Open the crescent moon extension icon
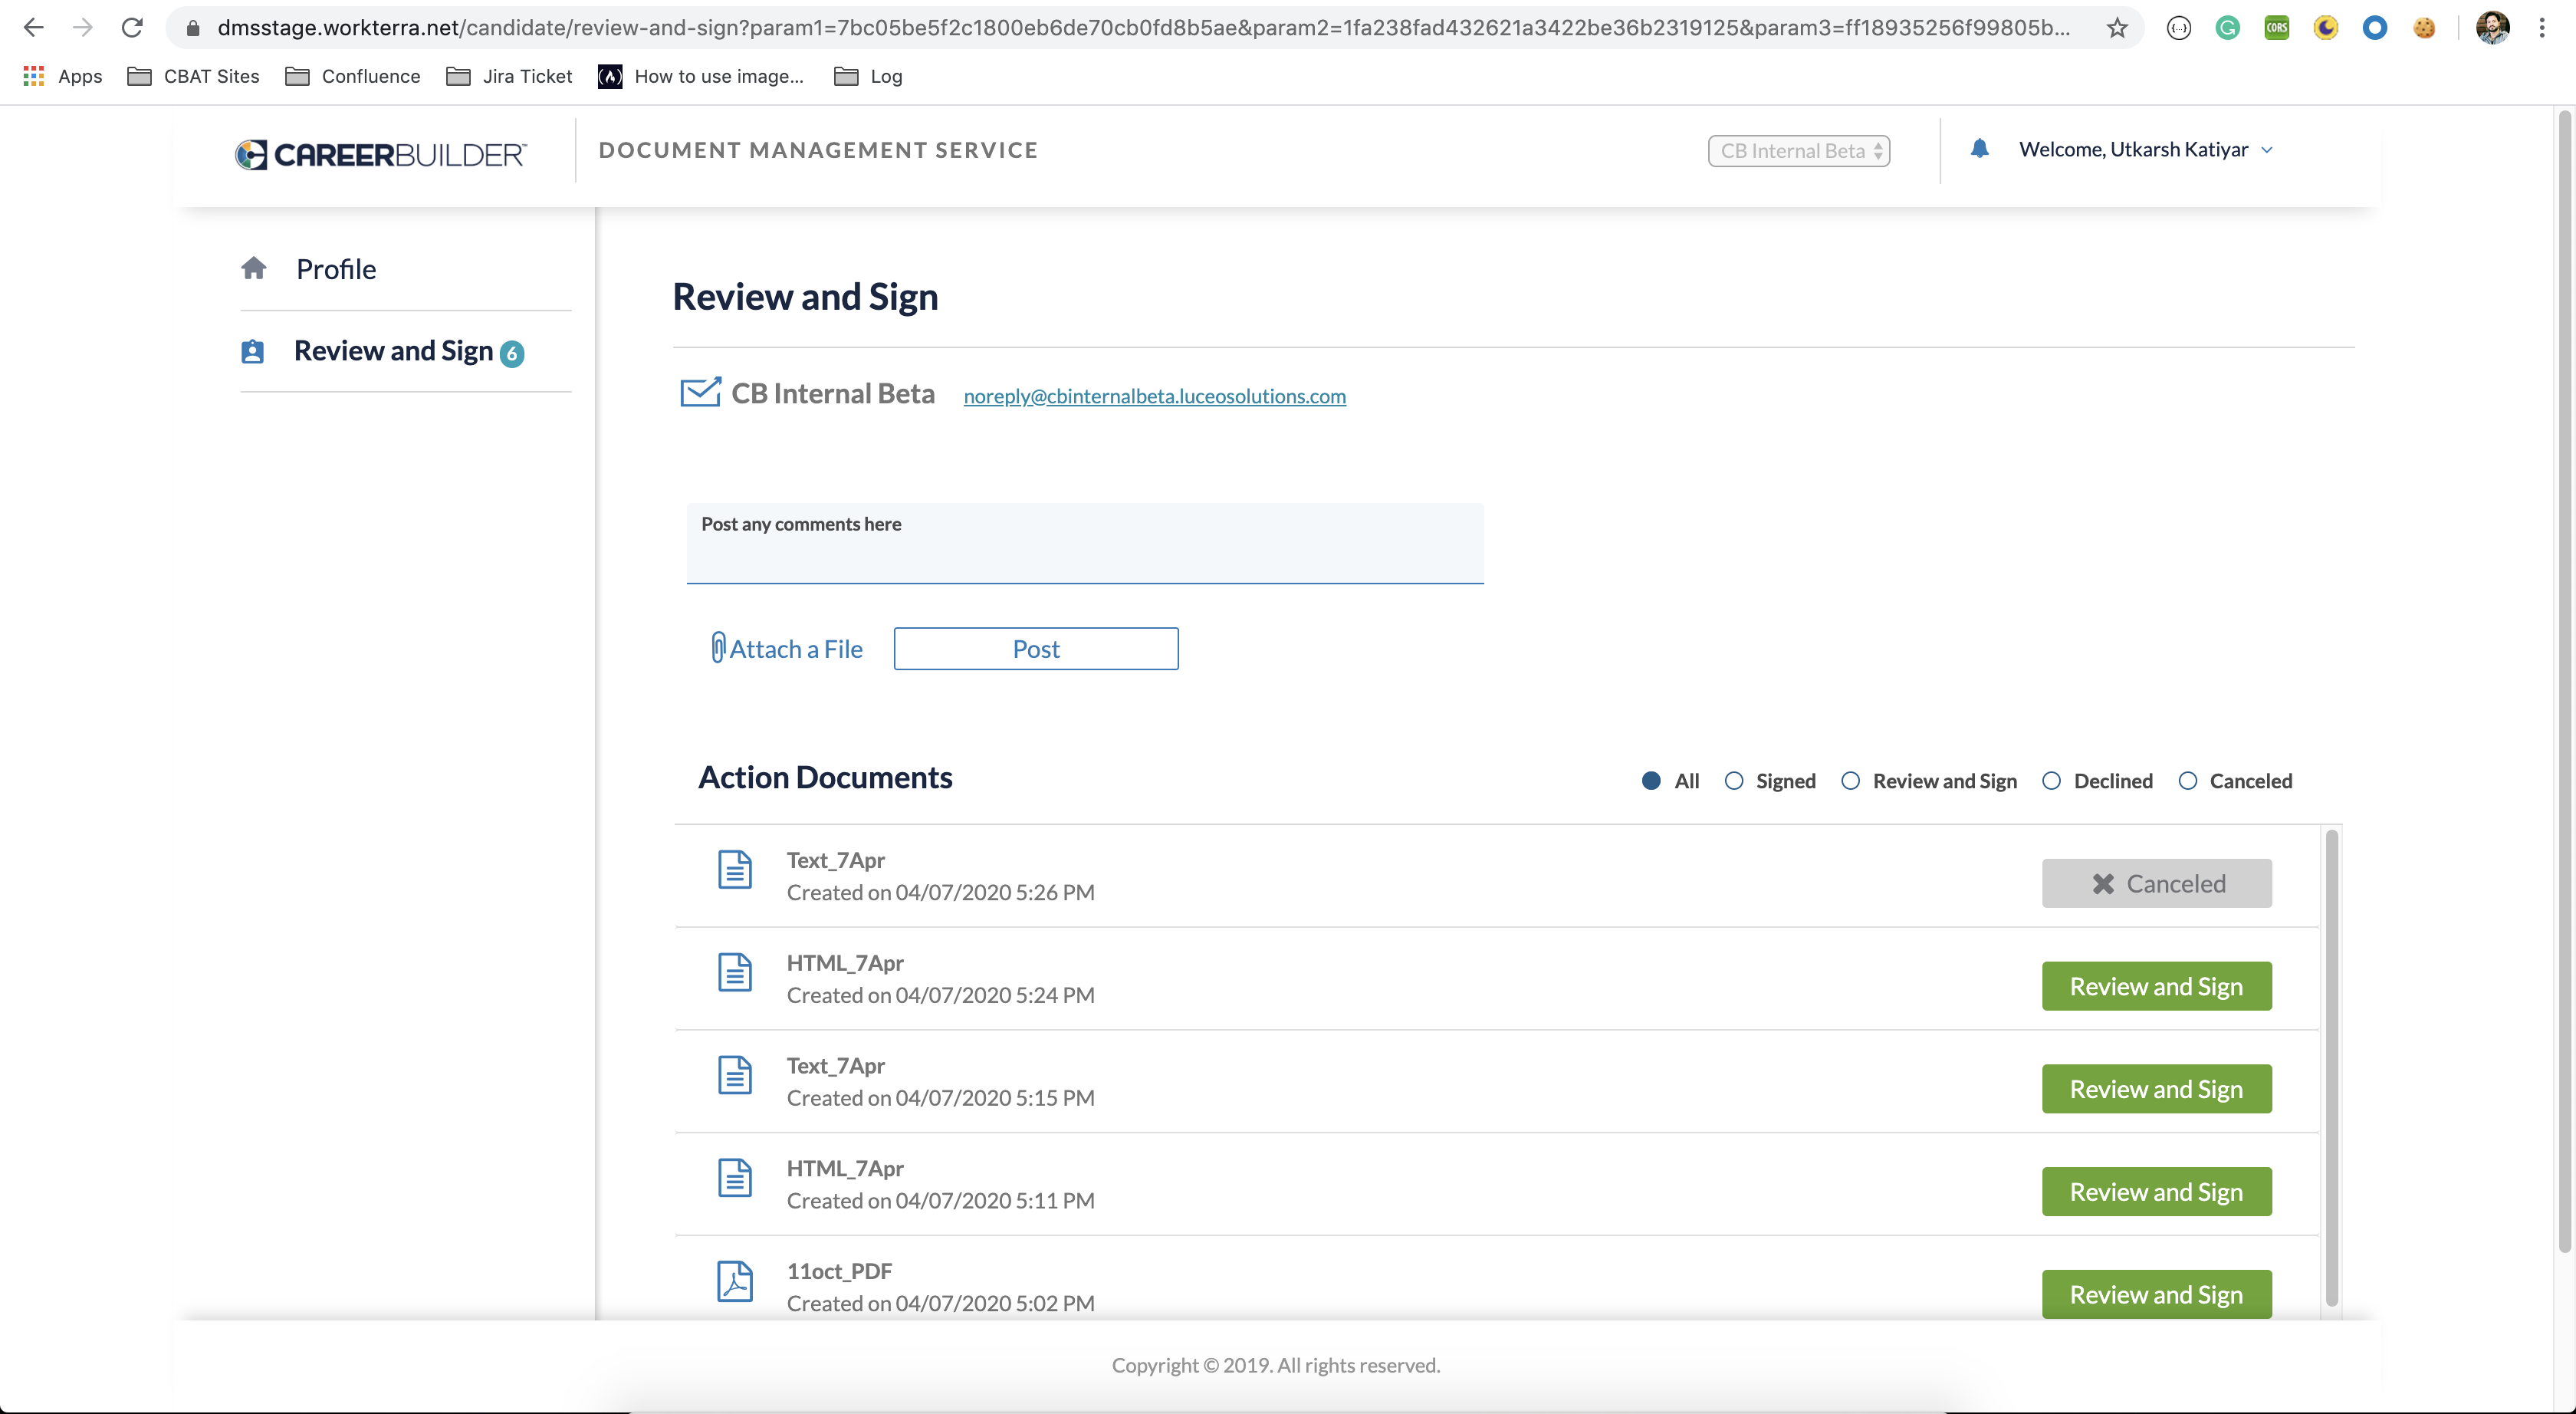2576x1414 pixels. click(2326, 28)
